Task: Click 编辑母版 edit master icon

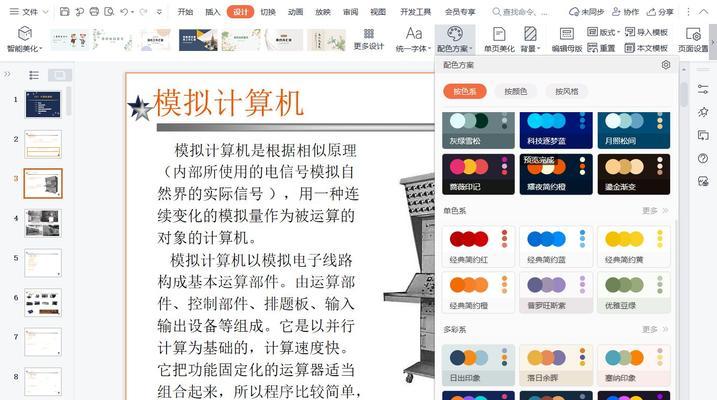Action: pyautogui.click(x=567, y=39)
